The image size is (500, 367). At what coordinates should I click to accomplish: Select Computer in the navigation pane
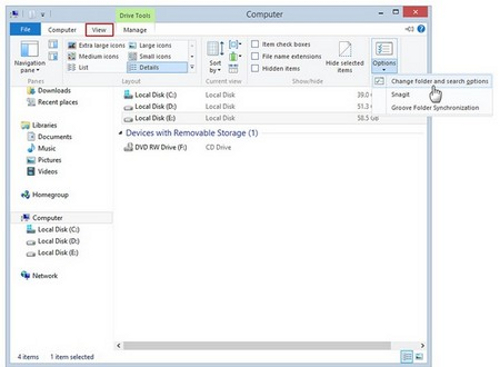point(62,218)
